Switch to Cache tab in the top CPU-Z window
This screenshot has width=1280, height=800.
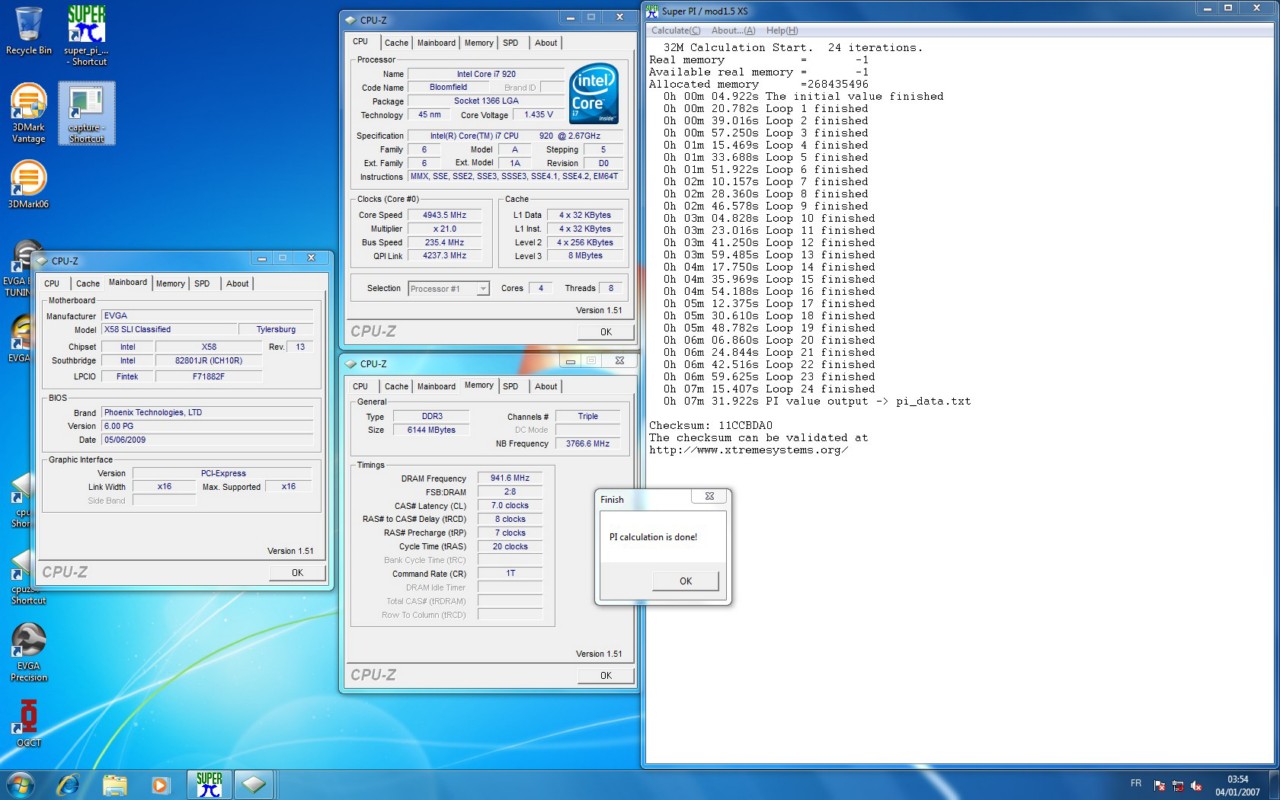396,43
